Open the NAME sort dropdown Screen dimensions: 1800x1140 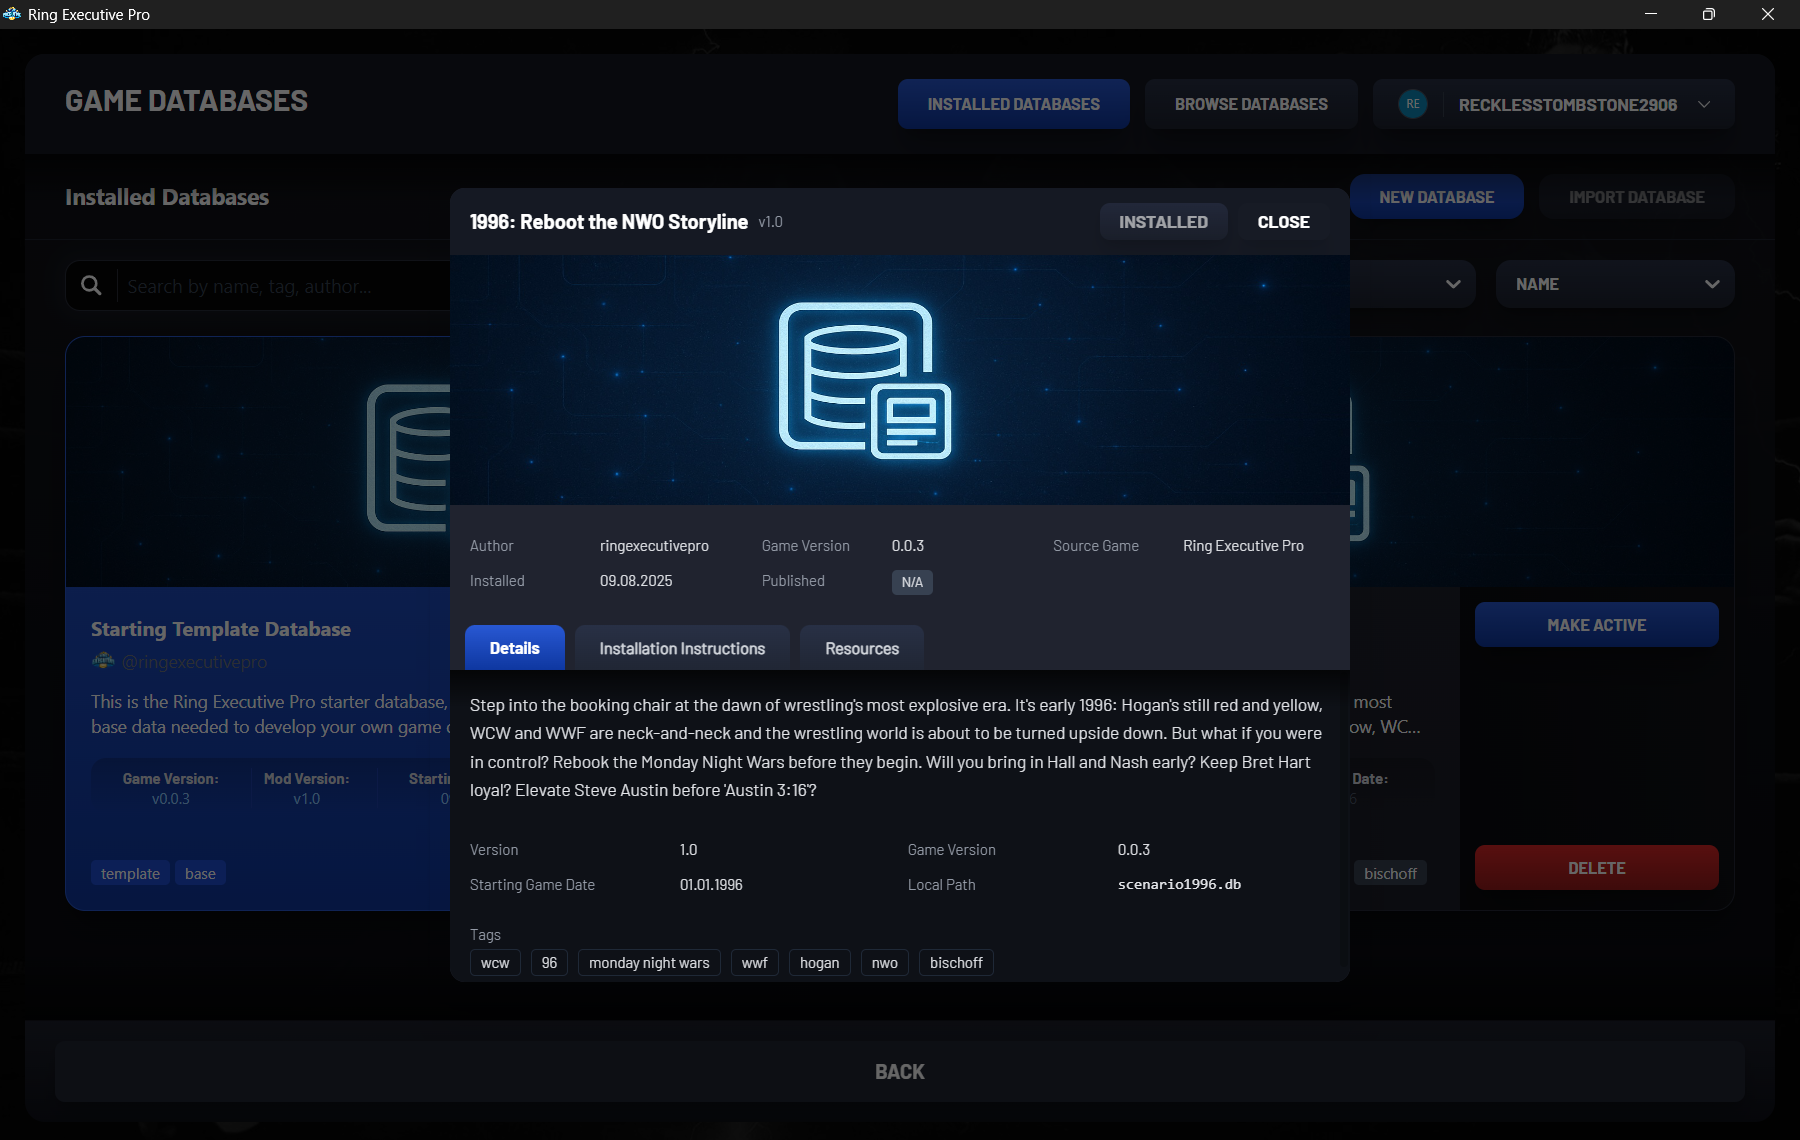(x=1615, y=284)
